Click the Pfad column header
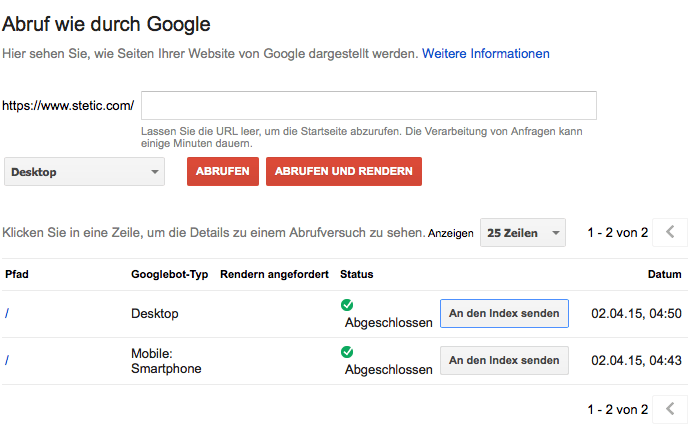Image resolution: width=688 pixels, height=443 pixels. click(17, 274)
